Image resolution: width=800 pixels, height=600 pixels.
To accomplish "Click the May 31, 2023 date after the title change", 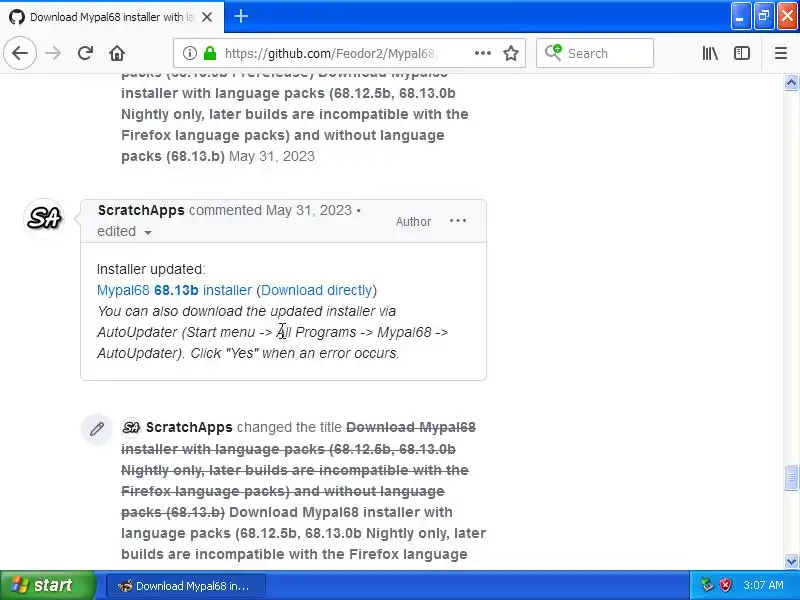I will pyautogui.click(x=271, y=156).
